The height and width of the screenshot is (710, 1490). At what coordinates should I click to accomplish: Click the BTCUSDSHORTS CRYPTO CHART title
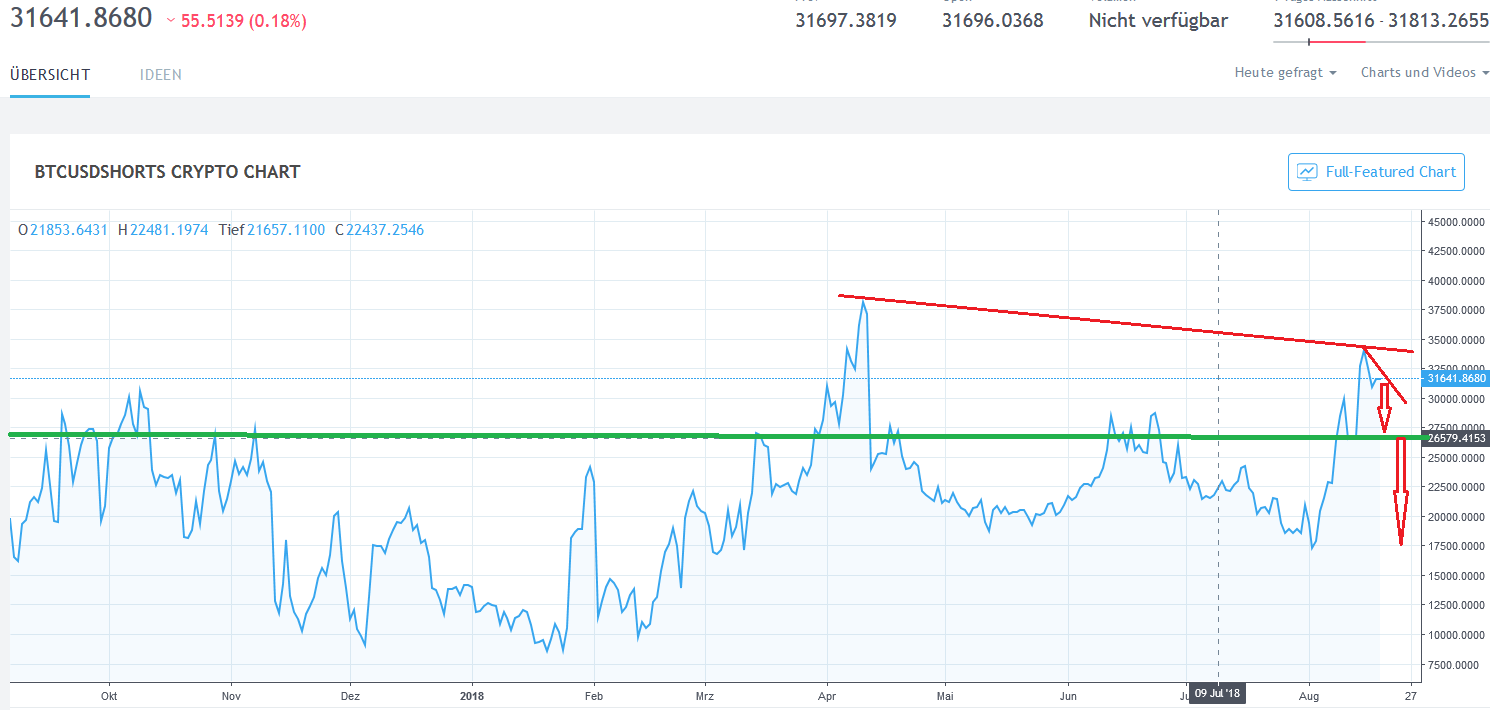166,171
